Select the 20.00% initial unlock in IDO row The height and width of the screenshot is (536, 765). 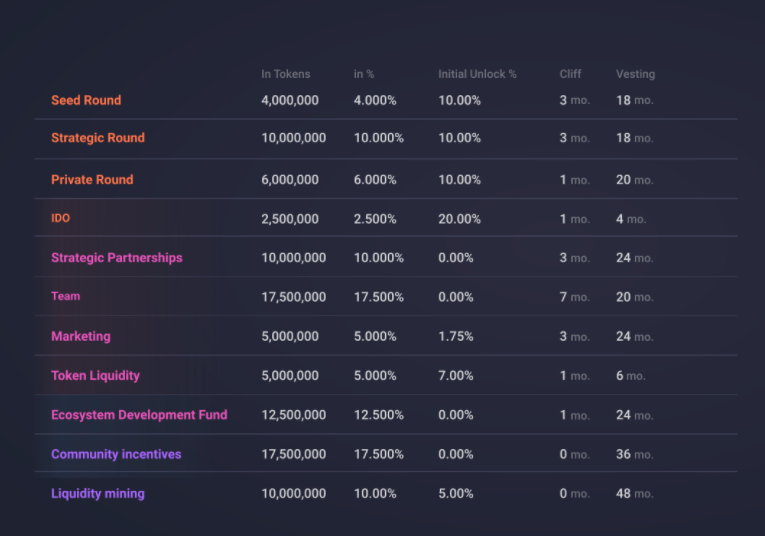coord(459,218)
